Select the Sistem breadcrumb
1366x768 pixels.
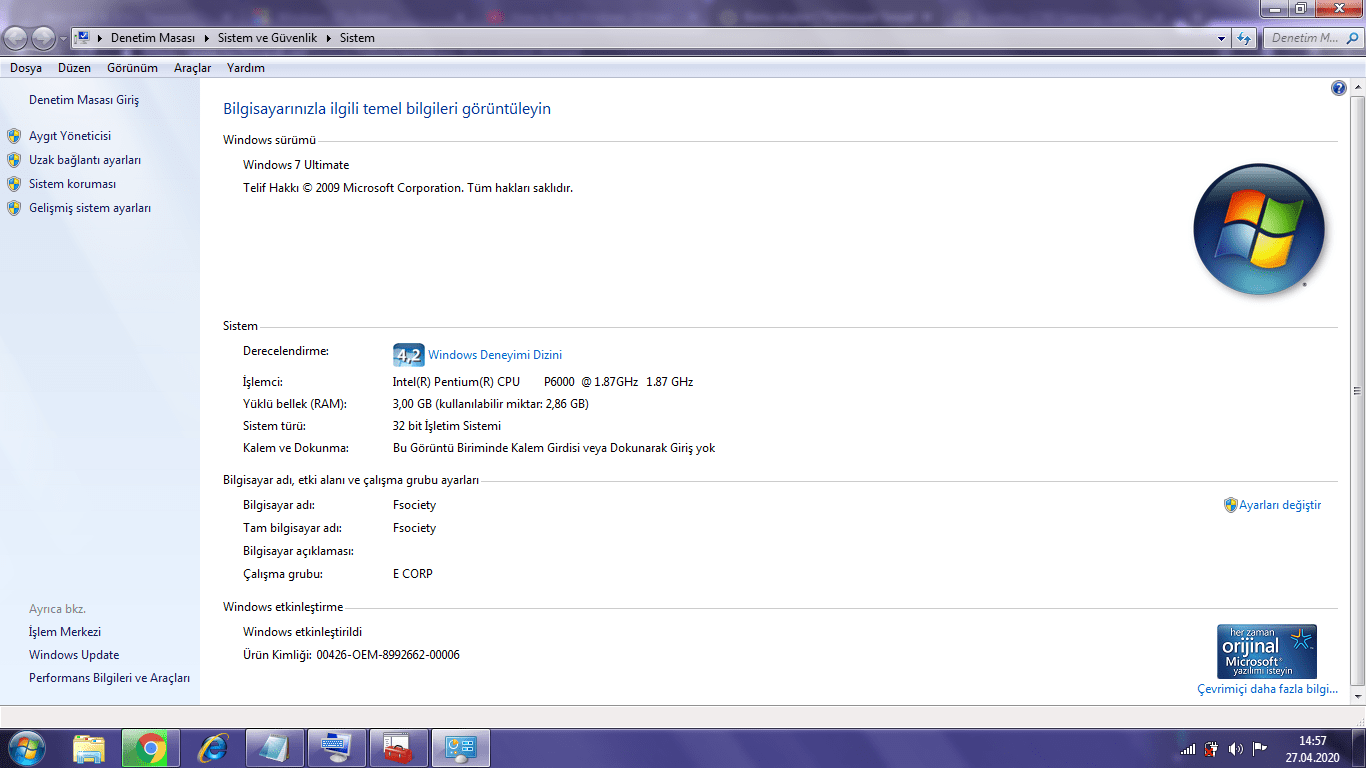click(x=357, y=38)
